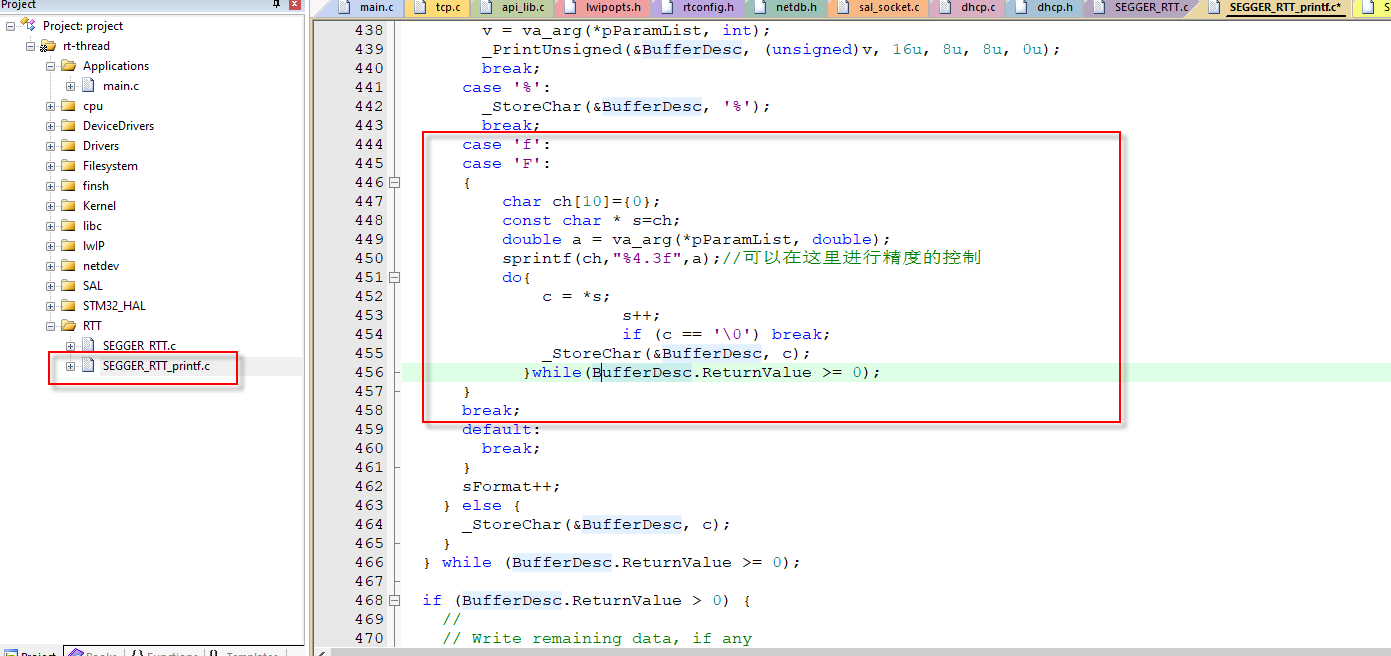The height and width of the screenshot is (656, 1391).
Task: Expand the STM32_HAL group
Action: [x=50, y=306]
